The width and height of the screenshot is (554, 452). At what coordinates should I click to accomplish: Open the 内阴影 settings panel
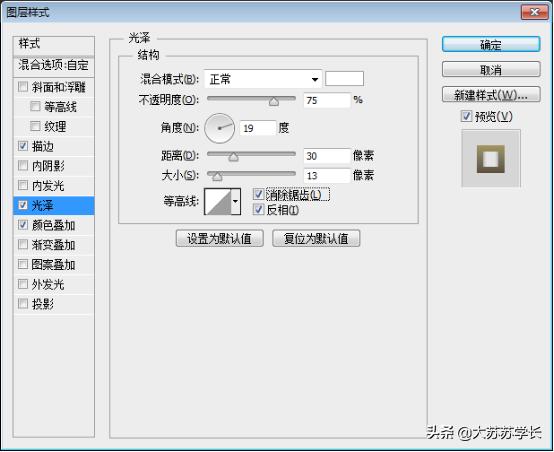[x=48, y=166]
